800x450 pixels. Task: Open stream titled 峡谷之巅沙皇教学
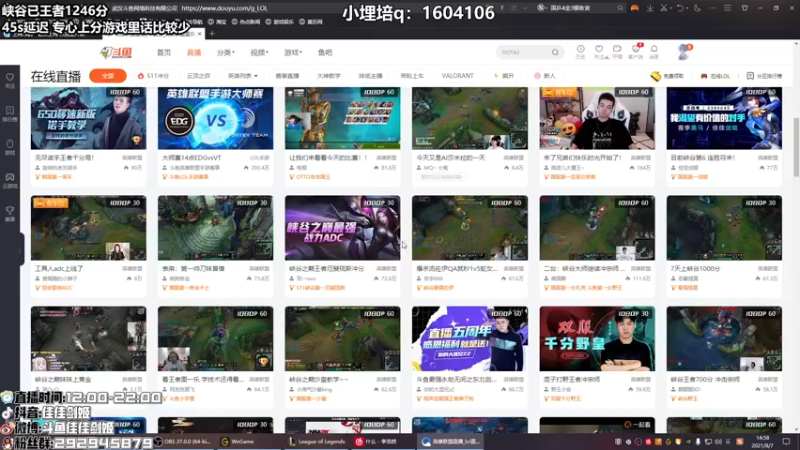point(319,380)
